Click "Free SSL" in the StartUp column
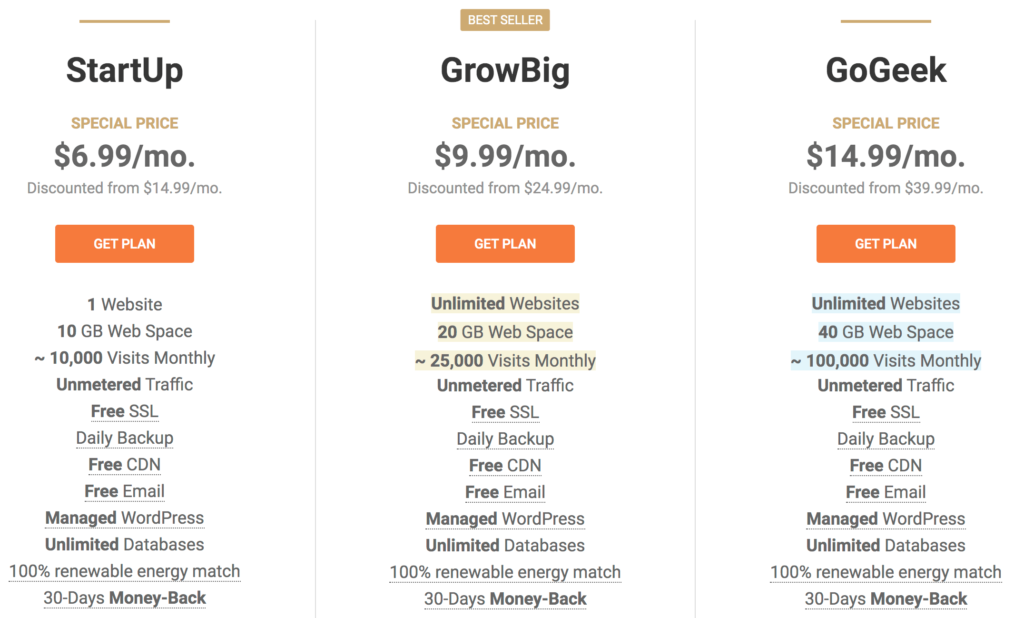Screen dimensions: 1024x618 (124, 411)
